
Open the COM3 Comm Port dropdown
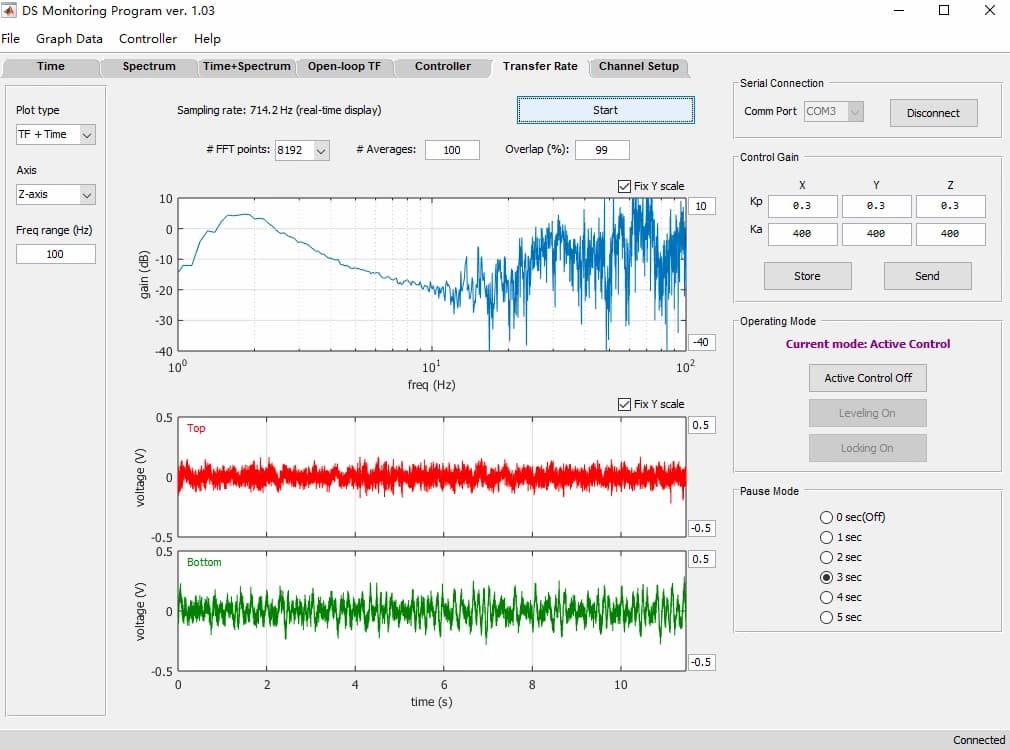(x=834, y=111)
